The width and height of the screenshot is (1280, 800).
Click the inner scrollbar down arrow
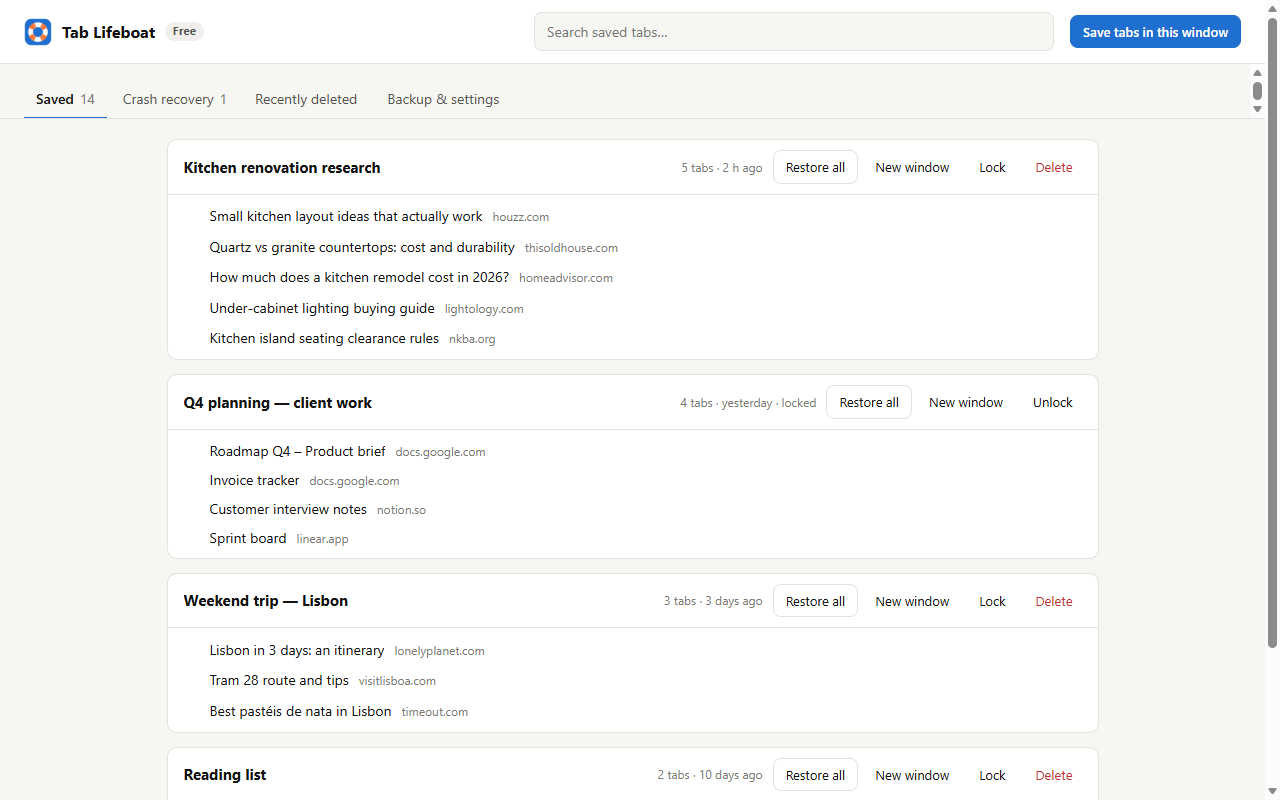[x=1257, y=109]
